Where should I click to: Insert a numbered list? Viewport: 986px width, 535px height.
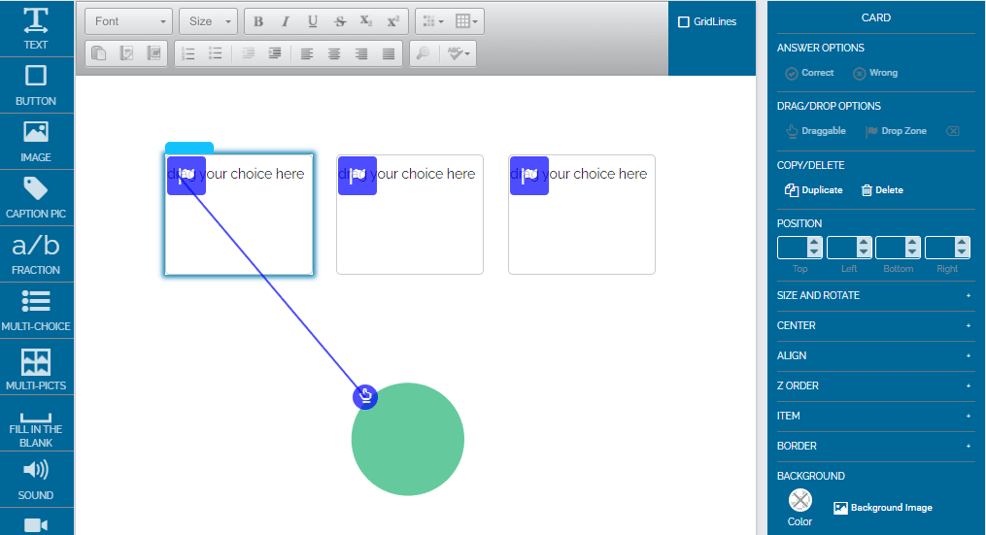(x=188, y=53)
